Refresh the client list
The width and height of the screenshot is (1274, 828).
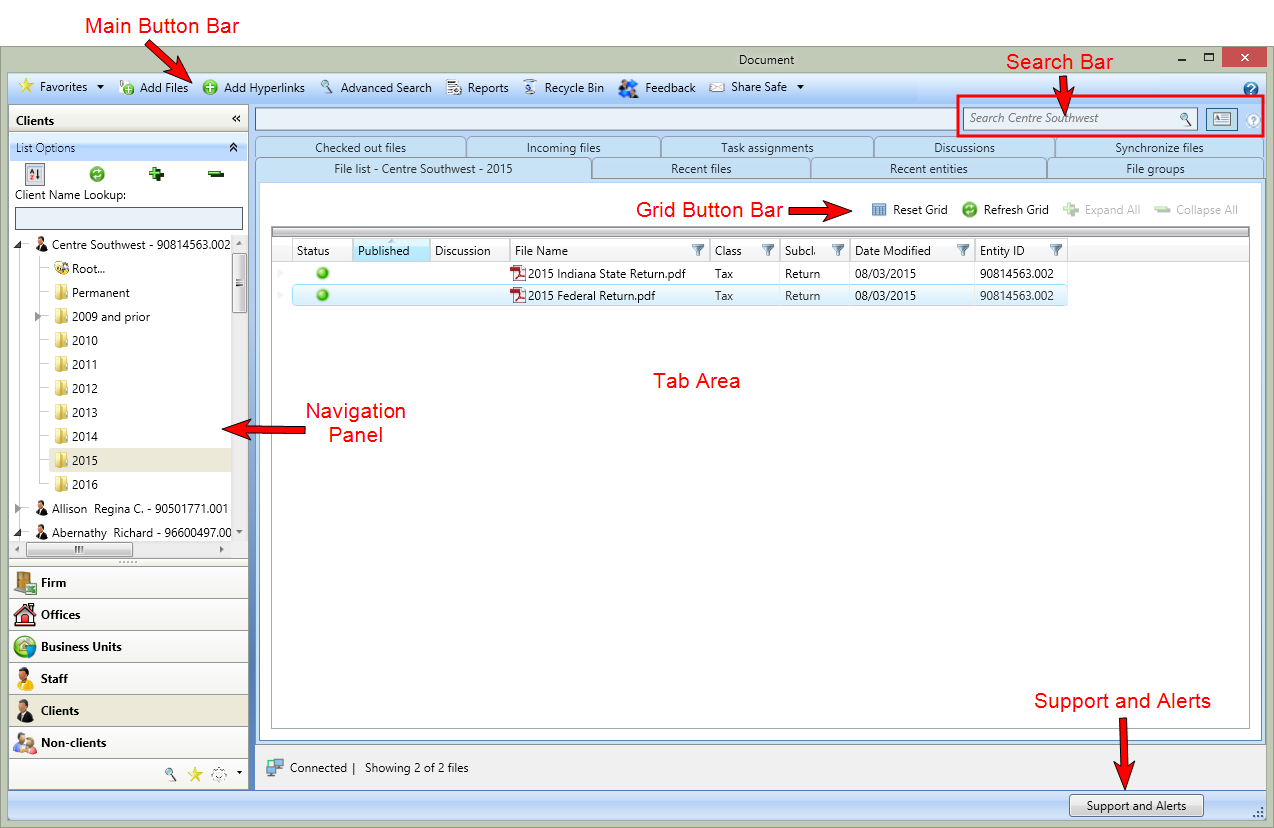coord(97,173)
